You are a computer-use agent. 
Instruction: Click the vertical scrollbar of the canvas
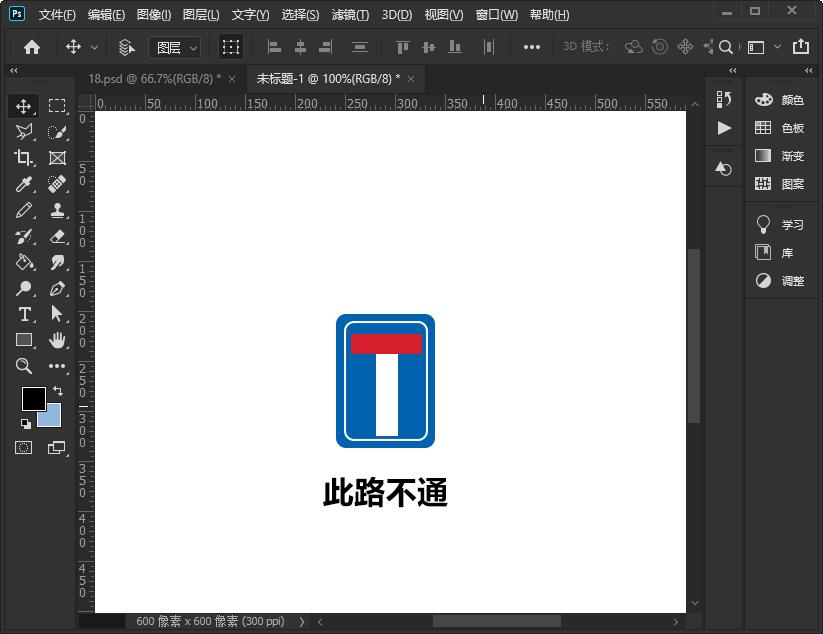point(694,336)
